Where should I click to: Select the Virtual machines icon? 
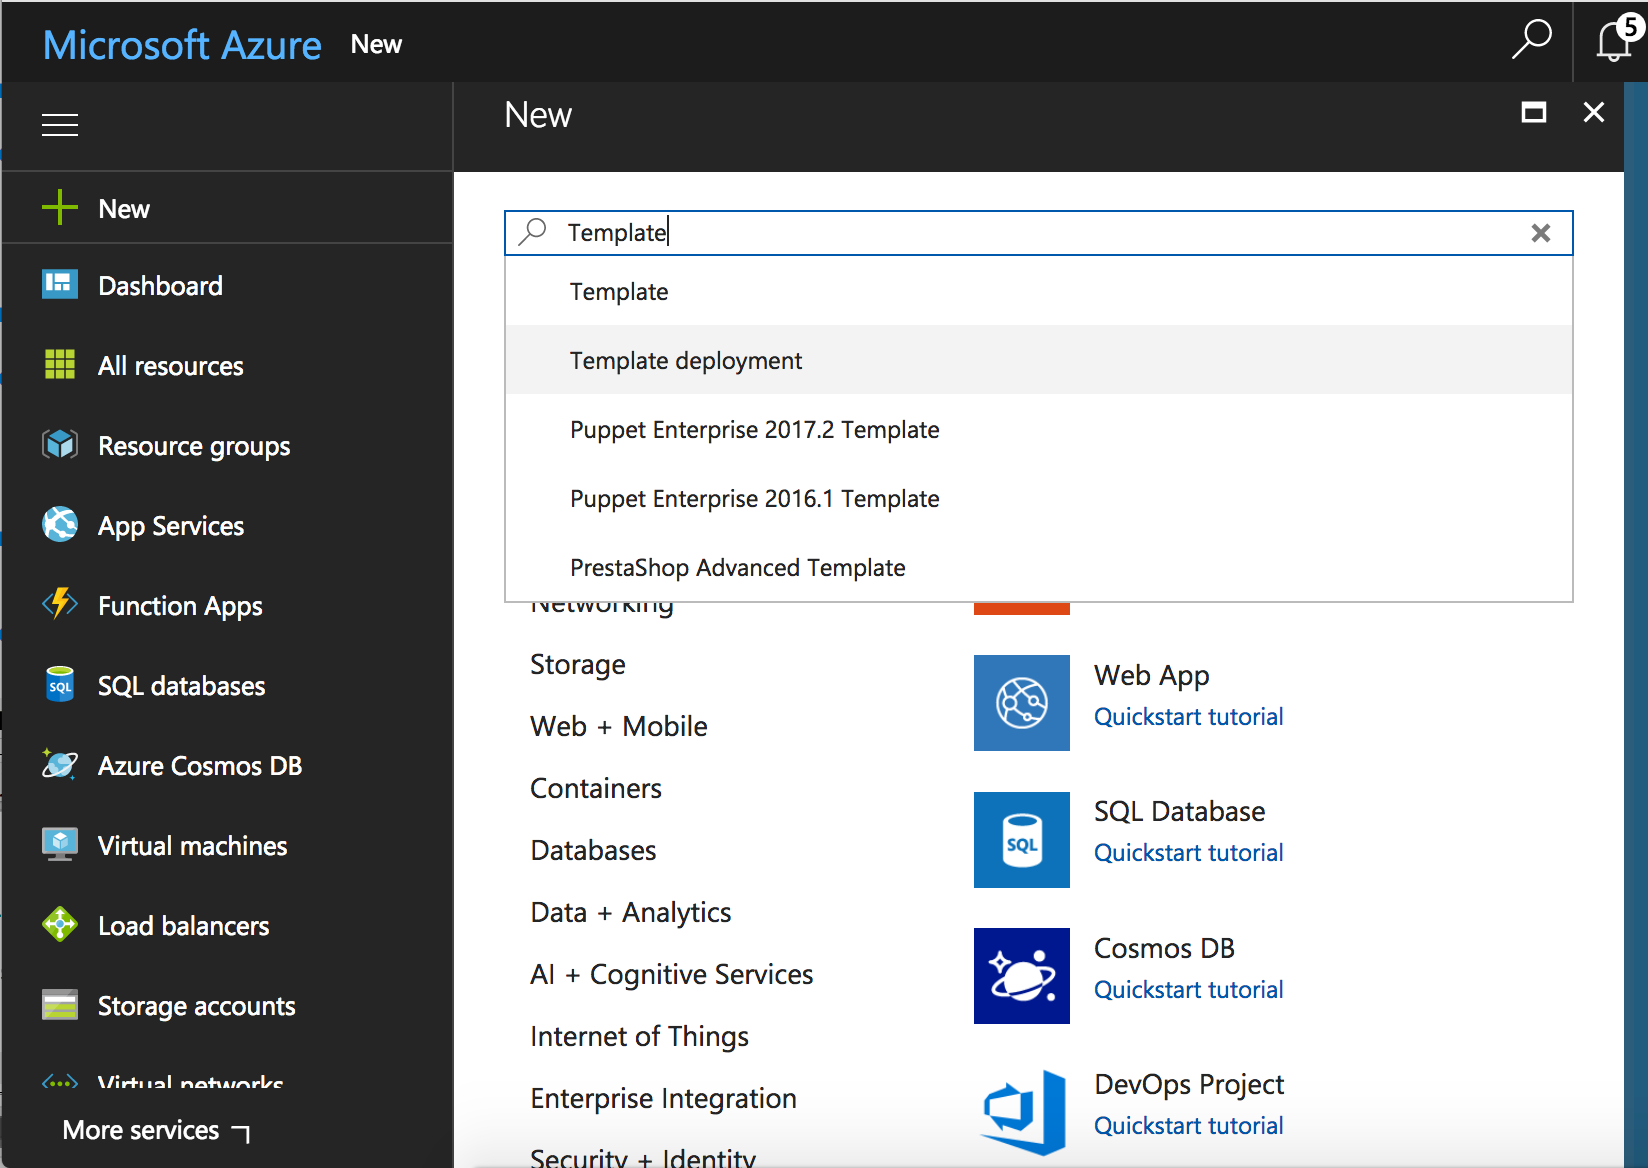click(x=60, y=845)
